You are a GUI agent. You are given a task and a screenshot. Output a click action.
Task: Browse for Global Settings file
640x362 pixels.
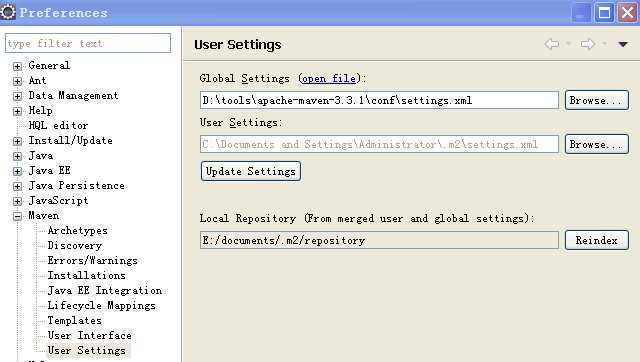click(x=596, y=100)
